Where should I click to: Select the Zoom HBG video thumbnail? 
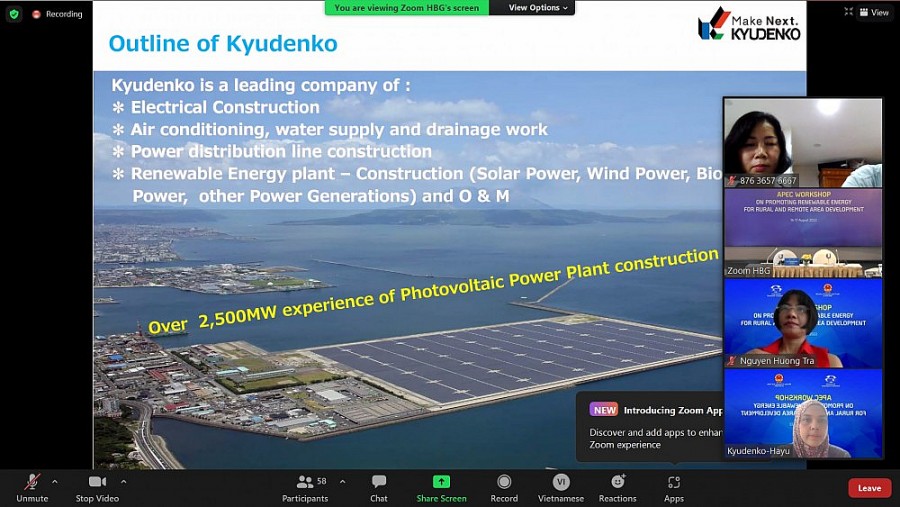(x=803, y=232)
